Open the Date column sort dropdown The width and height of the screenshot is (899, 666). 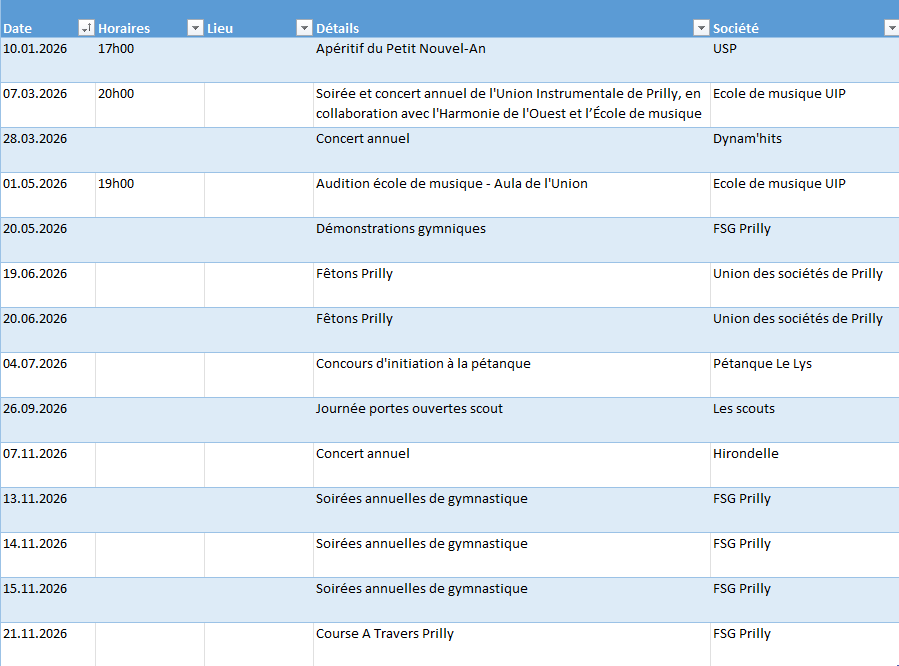click(x=85, y=28)
